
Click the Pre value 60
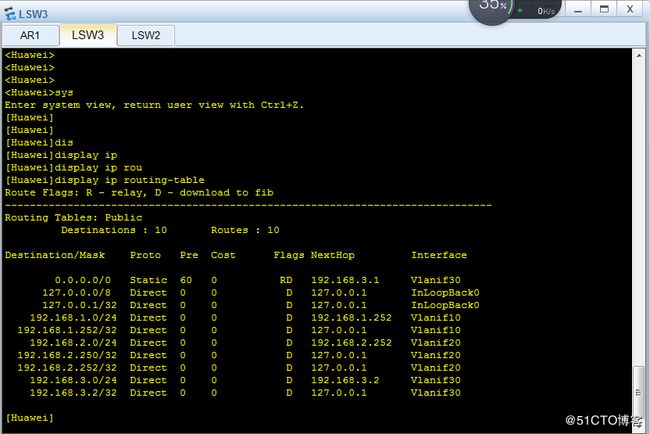pyautogui.click(x=186, y=280)
